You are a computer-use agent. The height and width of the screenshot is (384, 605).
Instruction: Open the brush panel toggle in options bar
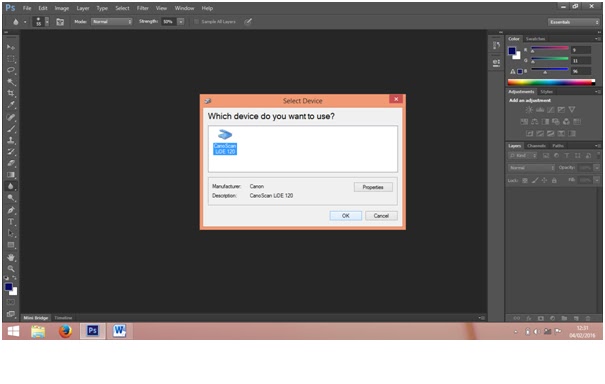click(60, 22)
